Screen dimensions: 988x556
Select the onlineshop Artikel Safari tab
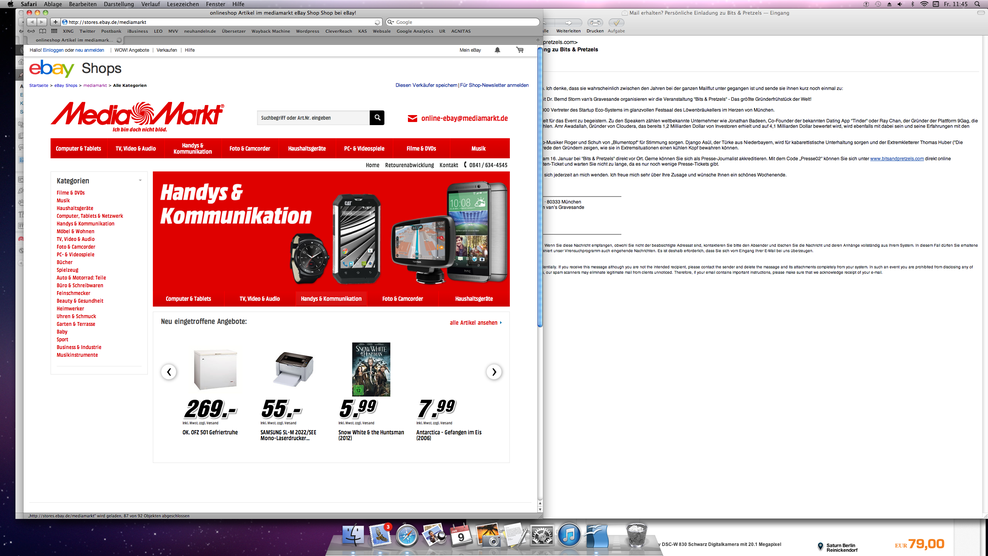pos(74,40)
